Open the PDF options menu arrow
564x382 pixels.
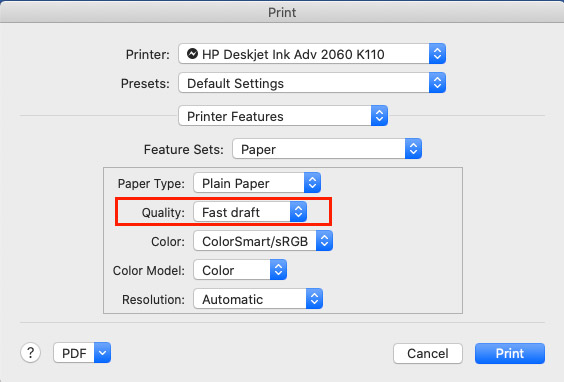103,353
